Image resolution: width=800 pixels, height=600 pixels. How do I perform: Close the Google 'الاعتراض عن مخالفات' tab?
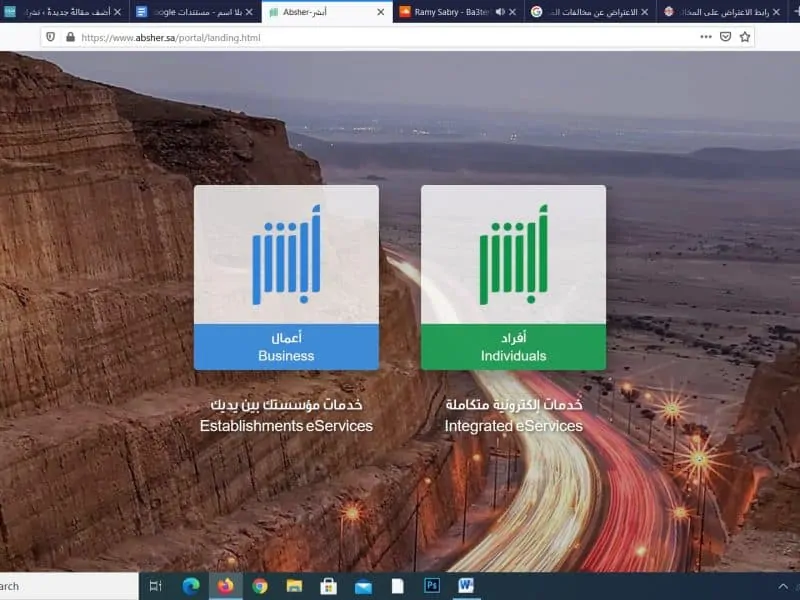coord(644,12)
